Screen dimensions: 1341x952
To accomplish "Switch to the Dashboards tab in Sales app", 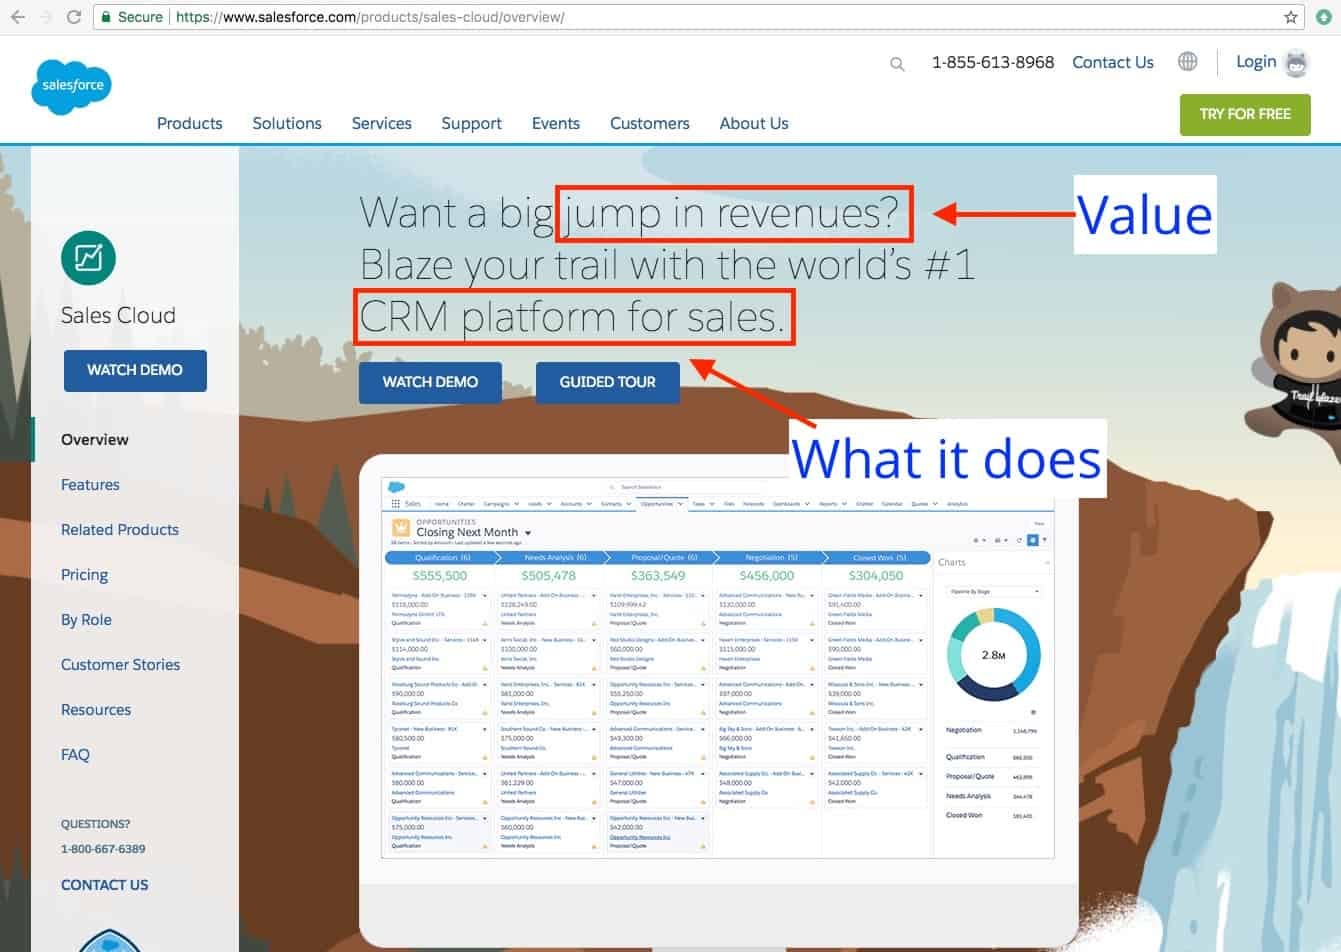I will (x=787, y=503).
